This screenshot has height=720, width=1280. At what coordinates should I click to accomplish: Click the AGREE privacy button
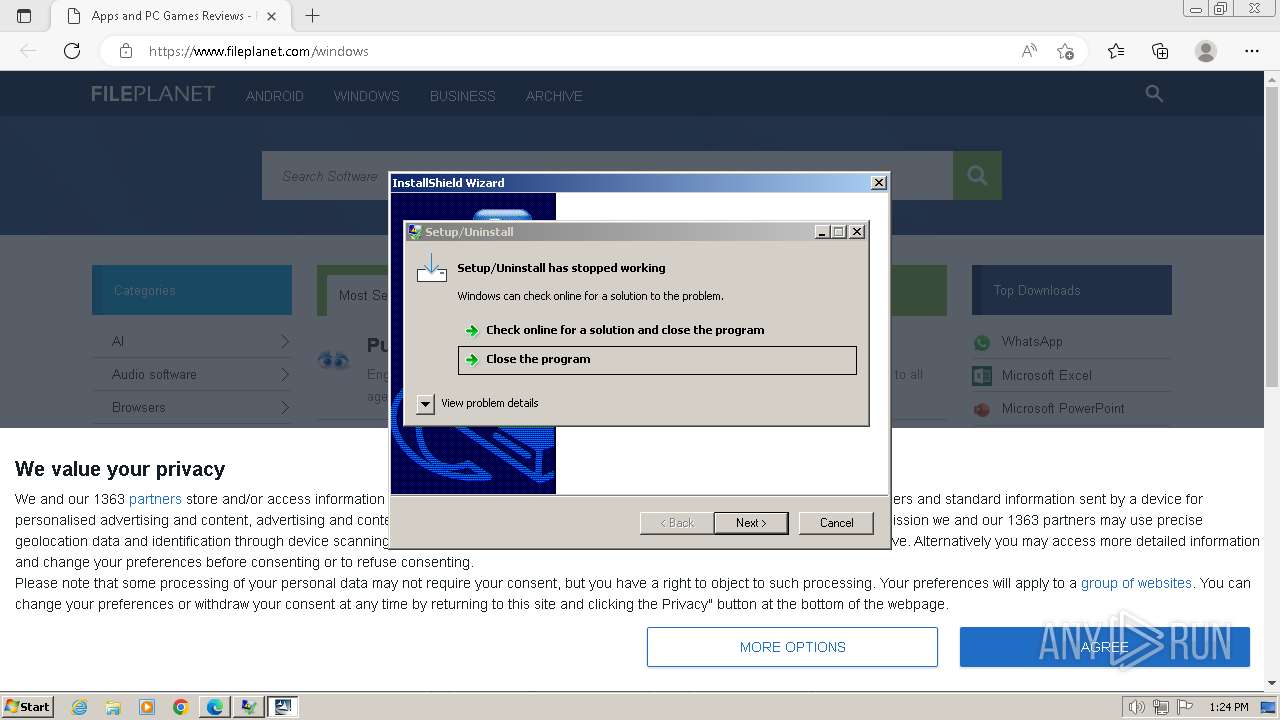coord(1104,647)
